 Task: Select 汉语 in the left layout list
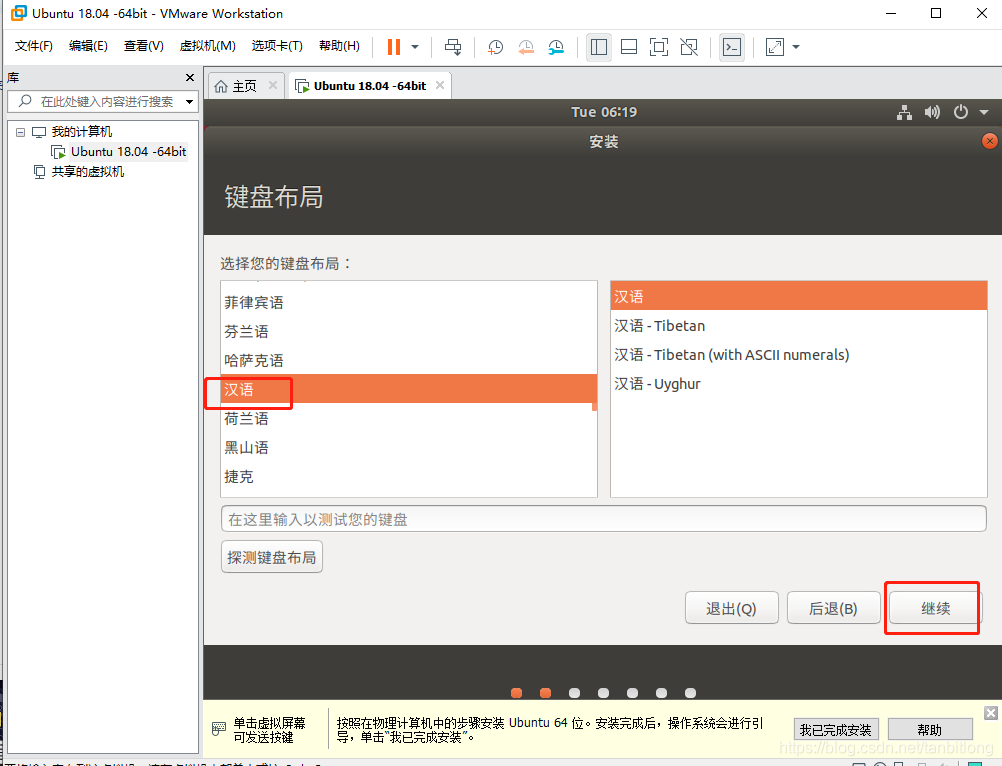(409, 389)
